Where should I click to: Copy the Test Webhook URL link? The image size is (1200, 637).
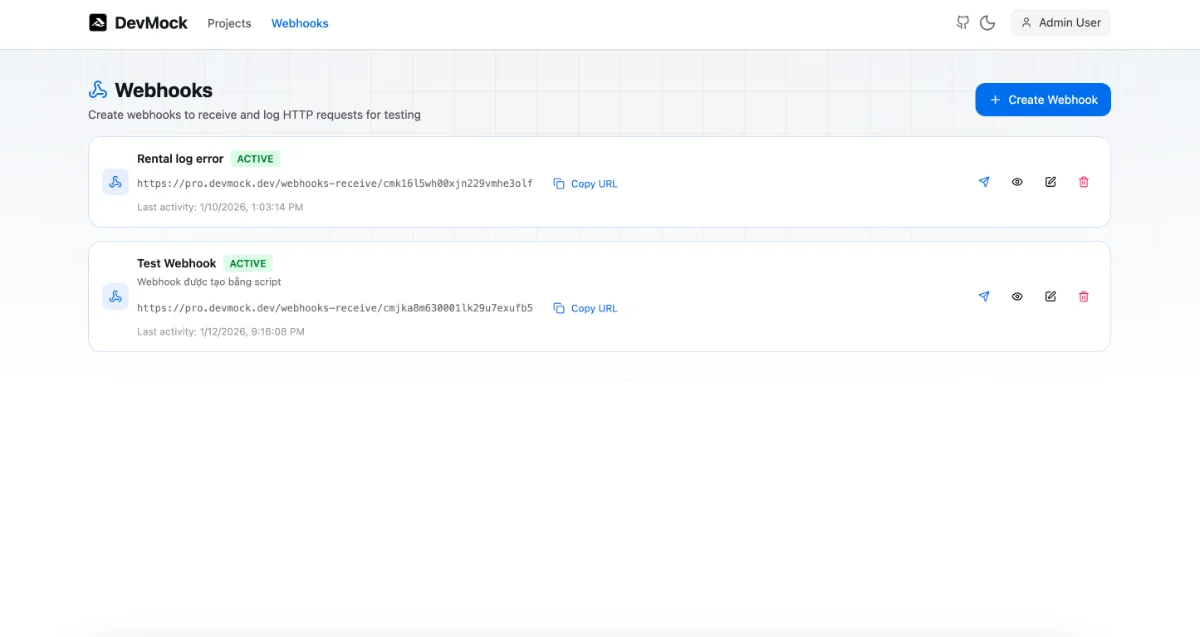(594, 308)
